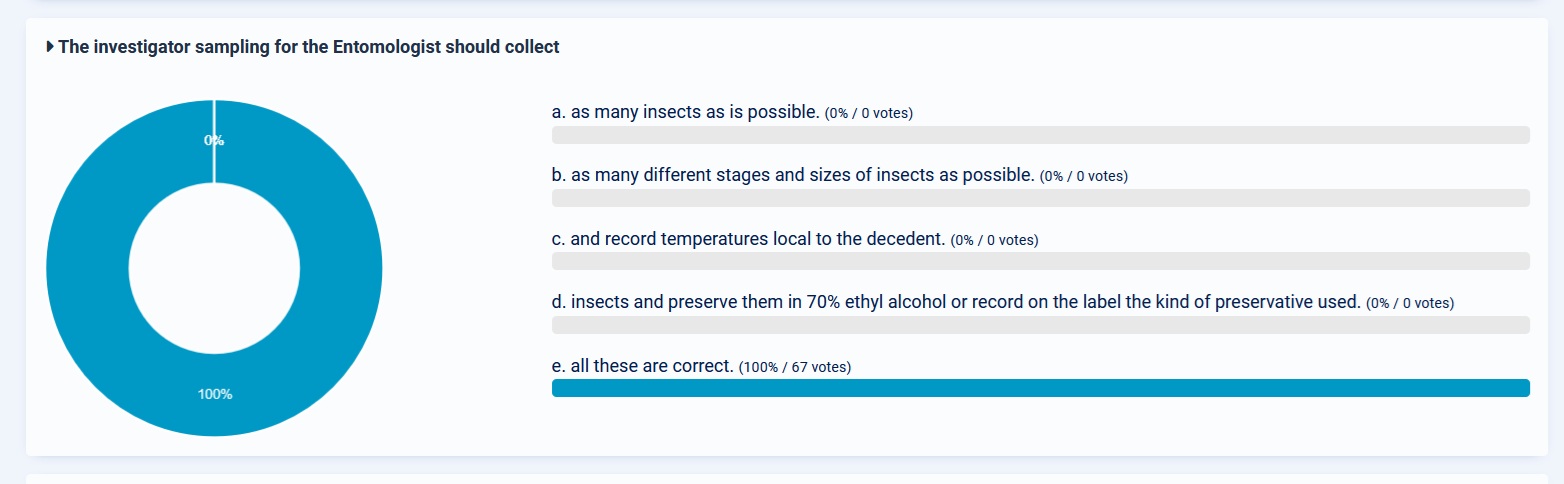Click the vote count beside option a
Viewport: 1564px width, 484px height.
(869, 113)
